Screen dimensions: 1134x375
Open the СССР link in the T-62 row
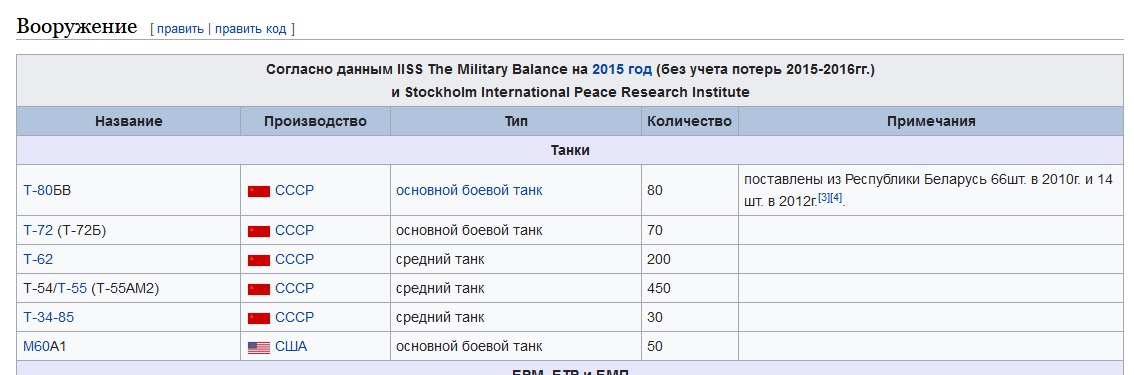294,259
